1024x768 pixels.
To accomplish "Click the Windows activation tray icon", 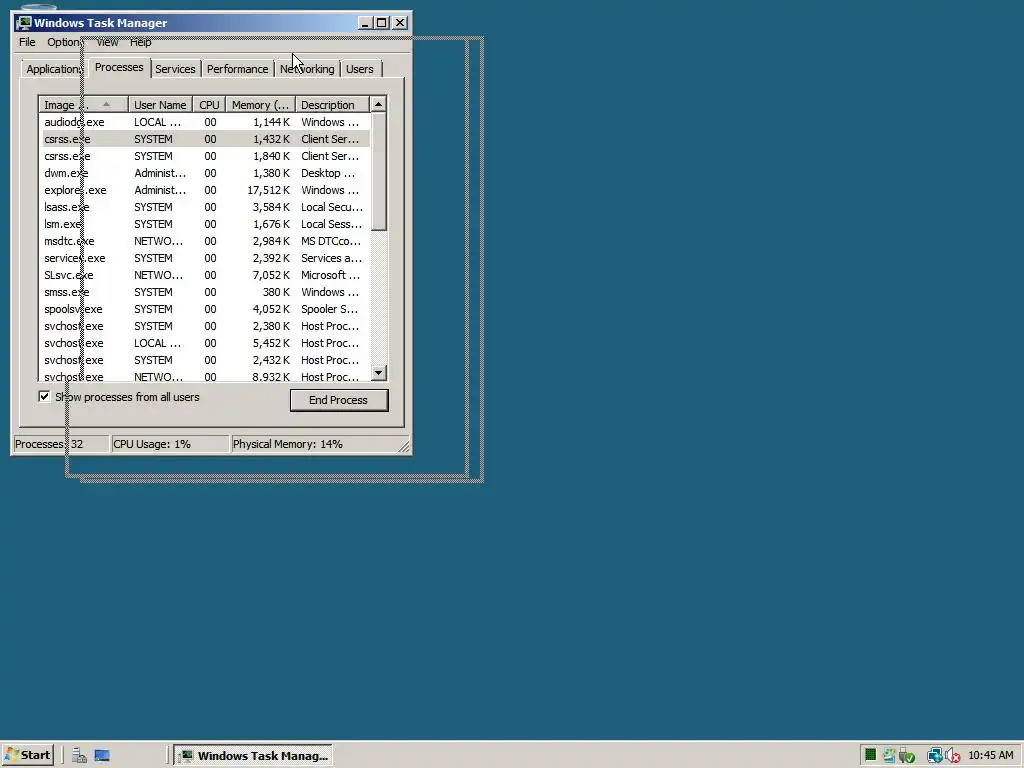I will tap(889, 756).
